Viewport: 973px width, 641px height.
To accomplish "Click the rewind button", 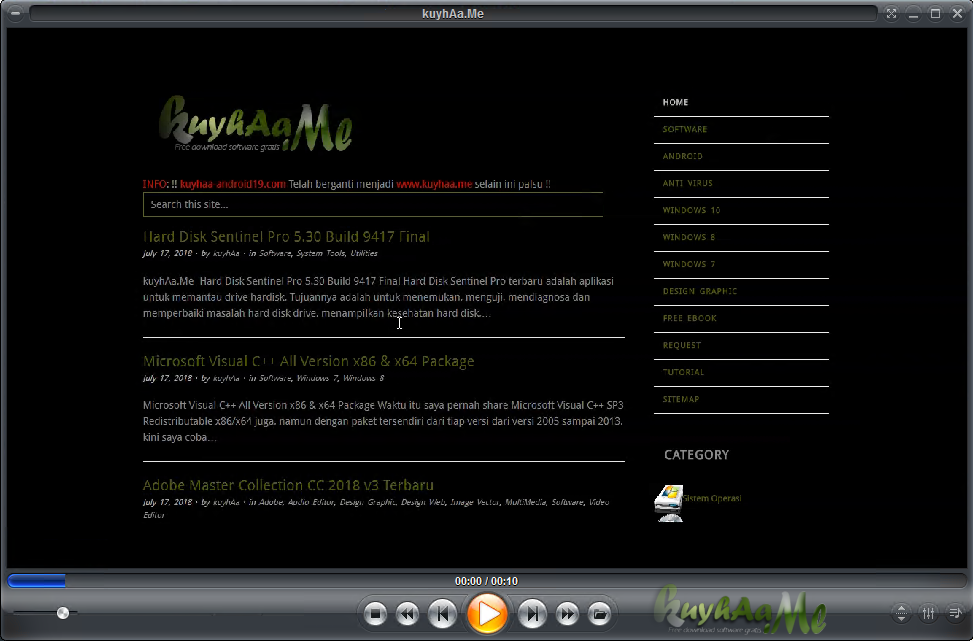I will point(408,614).
